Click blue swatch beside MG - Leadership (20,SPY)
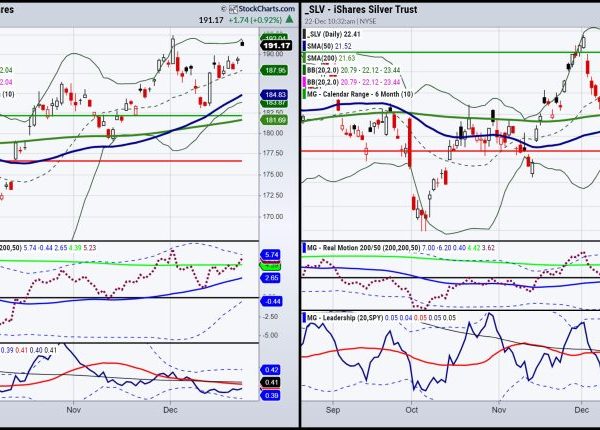The image size is (600, 430). [x=304, y=318]
